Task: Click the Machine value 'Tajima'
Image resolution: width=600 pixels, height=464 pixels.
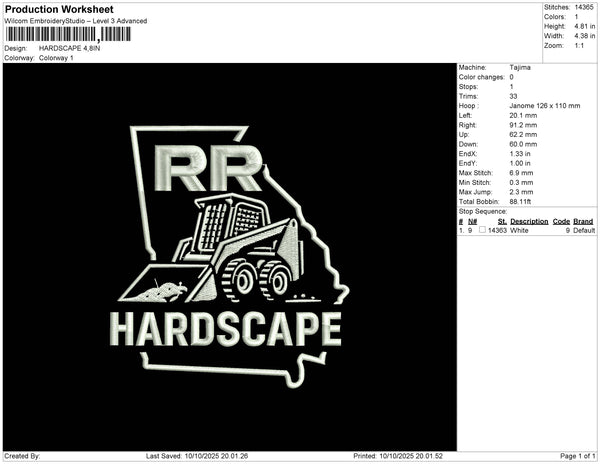Action: click(520, 67)
